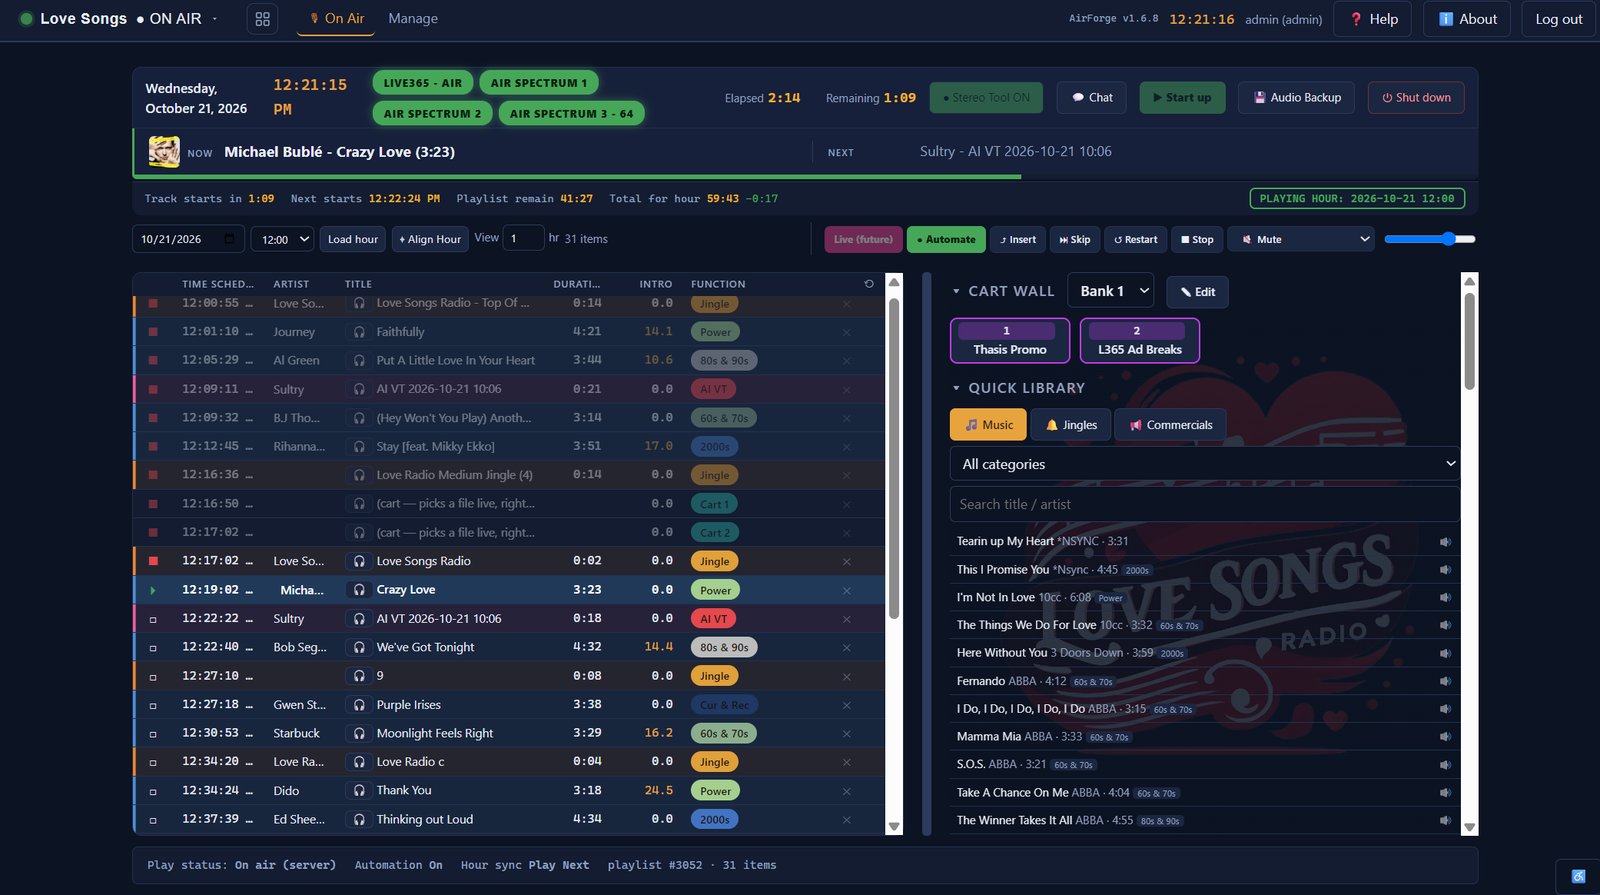
Task: Toggle the AIR SPECTRUM 3 - 64 output pill
Action: [571, 114]
